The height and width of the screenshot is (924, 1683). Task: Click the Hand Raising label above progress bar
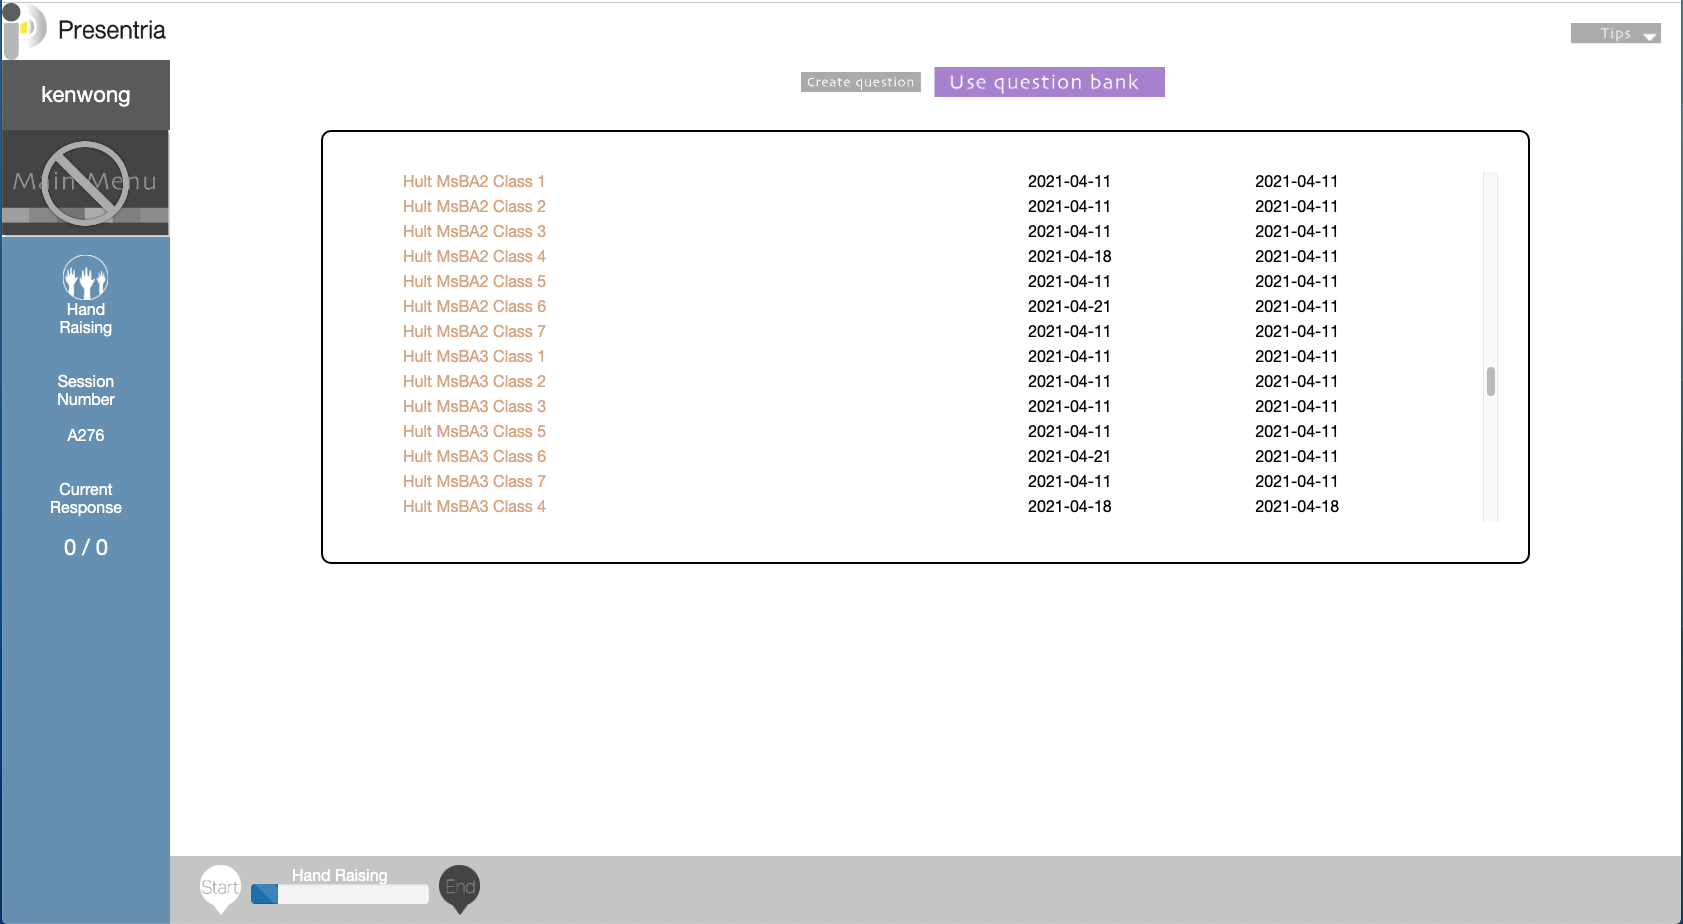[x=340, y=875]
